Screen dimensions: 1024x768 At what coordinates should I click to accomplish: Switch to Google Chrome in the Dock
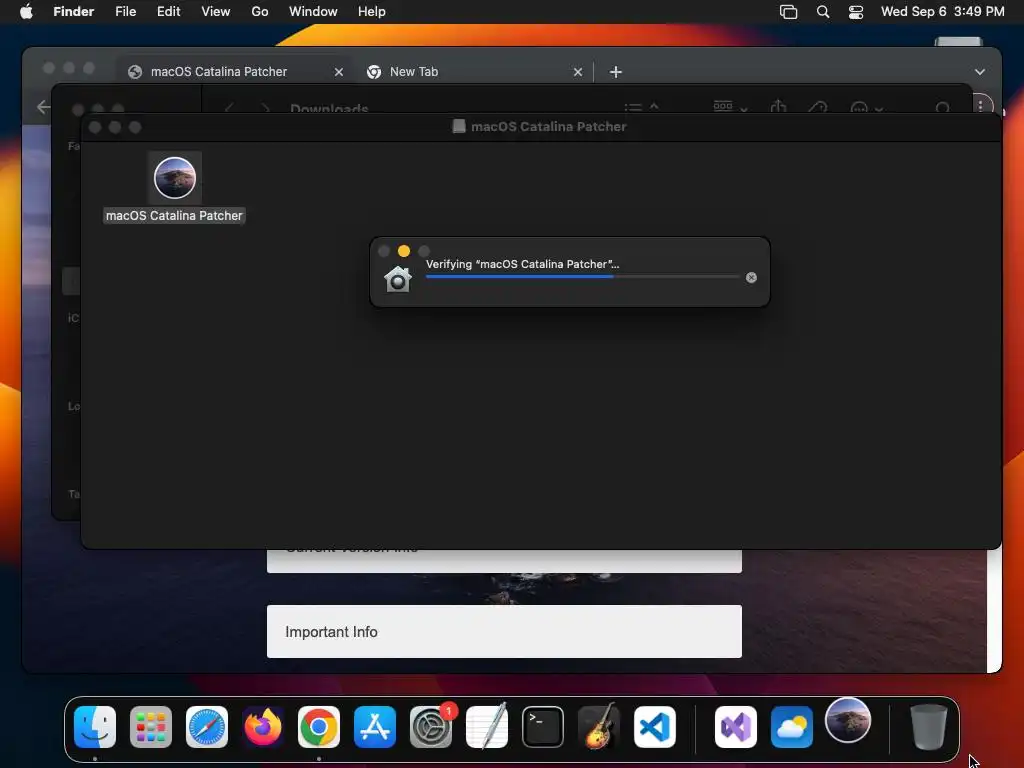click(x=319, y=726)
